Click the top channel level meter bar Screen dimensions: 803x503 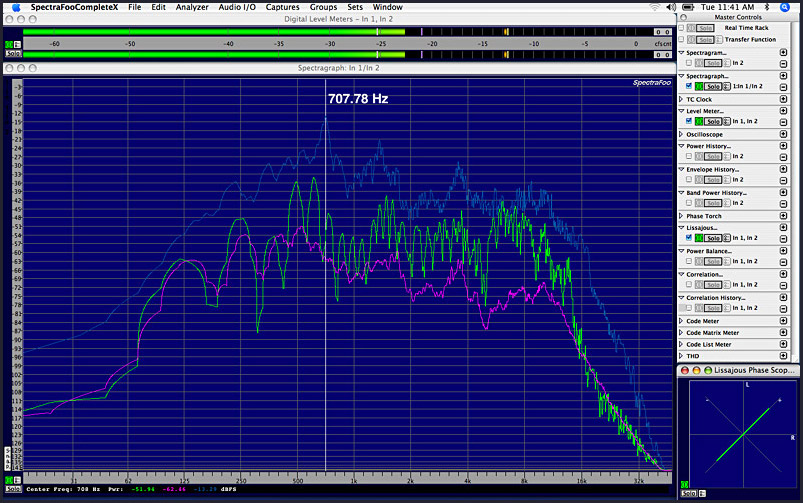pyautogui.click(x=338, y=32)
